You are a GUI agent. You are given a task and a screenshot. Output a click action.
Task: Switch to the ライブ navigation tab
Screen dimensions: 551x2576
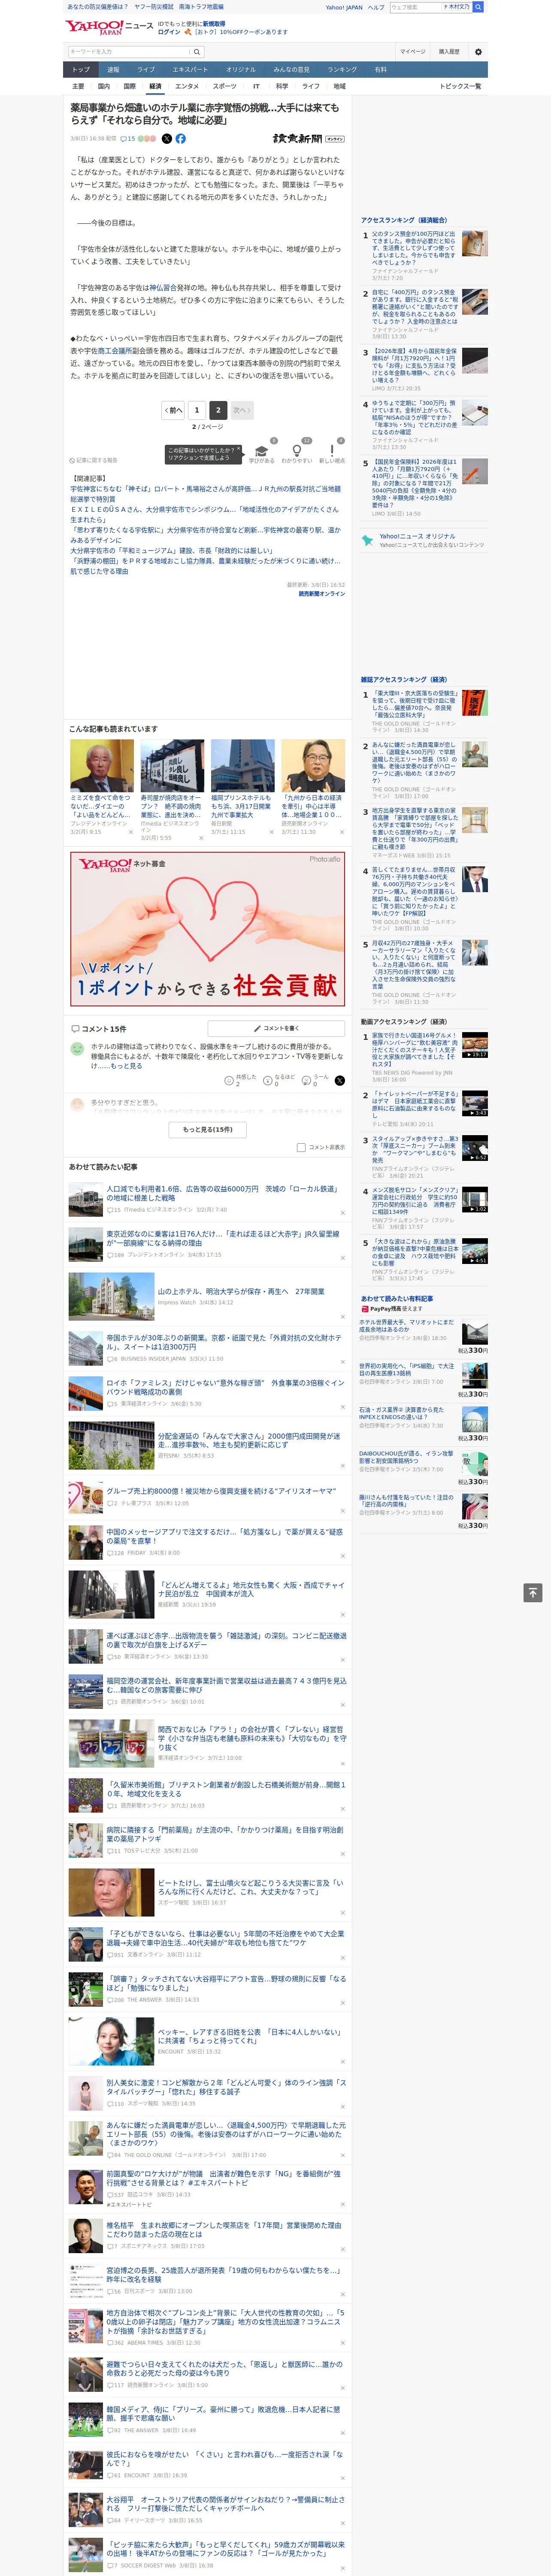pyautogui.click(x=146, y=70)
